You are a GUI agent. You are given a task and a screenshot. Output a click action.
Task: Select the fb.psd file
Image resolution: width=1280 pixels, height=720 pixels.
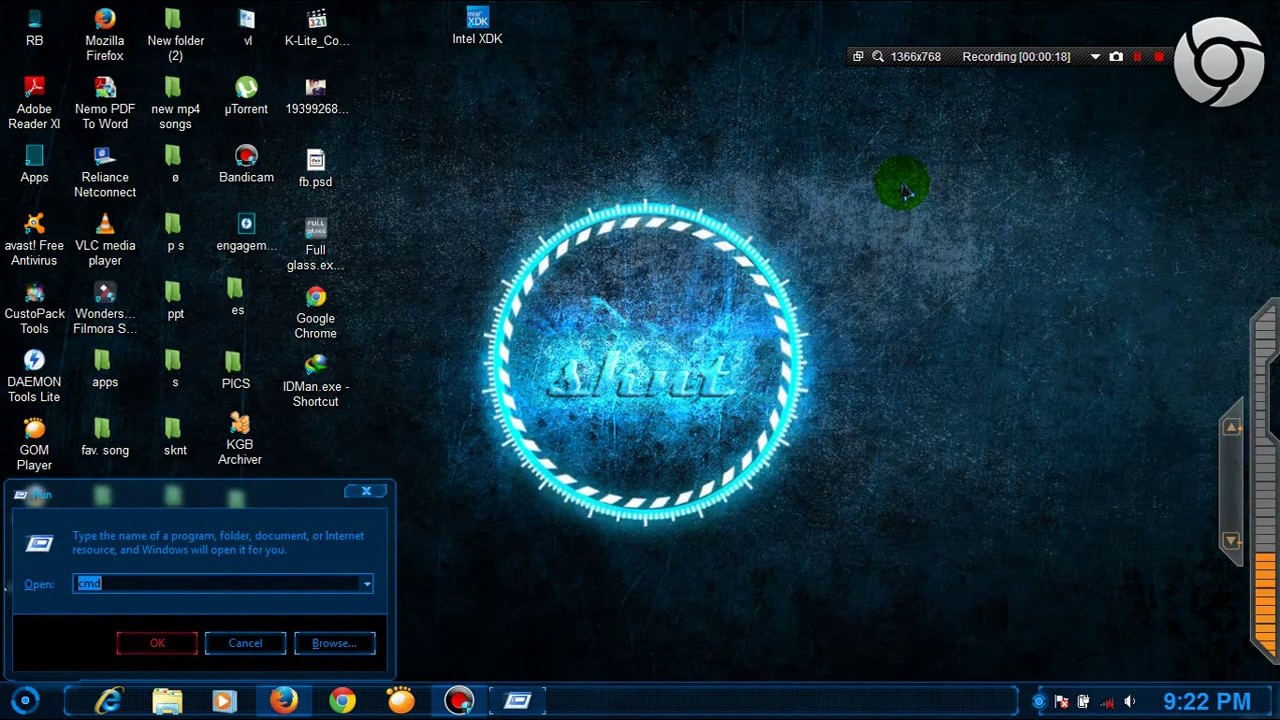[315, 168]
